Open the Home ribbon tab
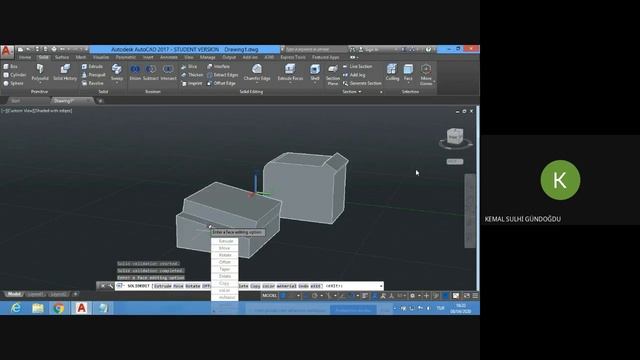 point(25,58)
